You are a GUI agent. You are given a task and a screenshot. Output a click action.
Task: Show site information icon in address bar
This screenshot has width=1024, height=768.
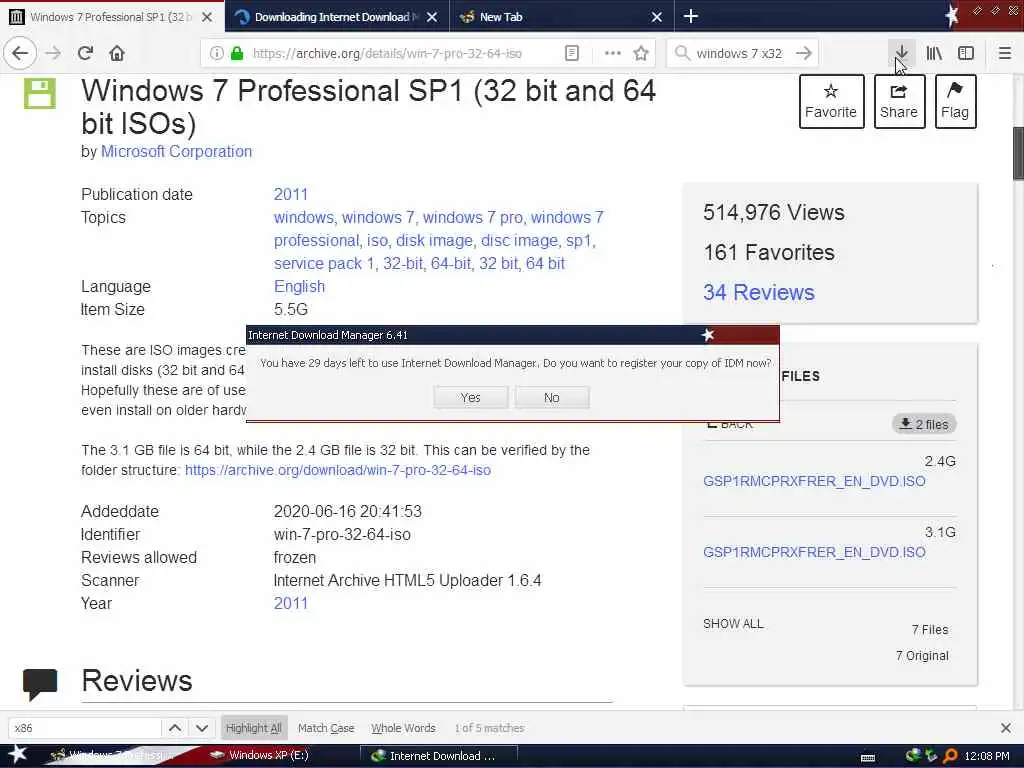(x=216, y=54)
